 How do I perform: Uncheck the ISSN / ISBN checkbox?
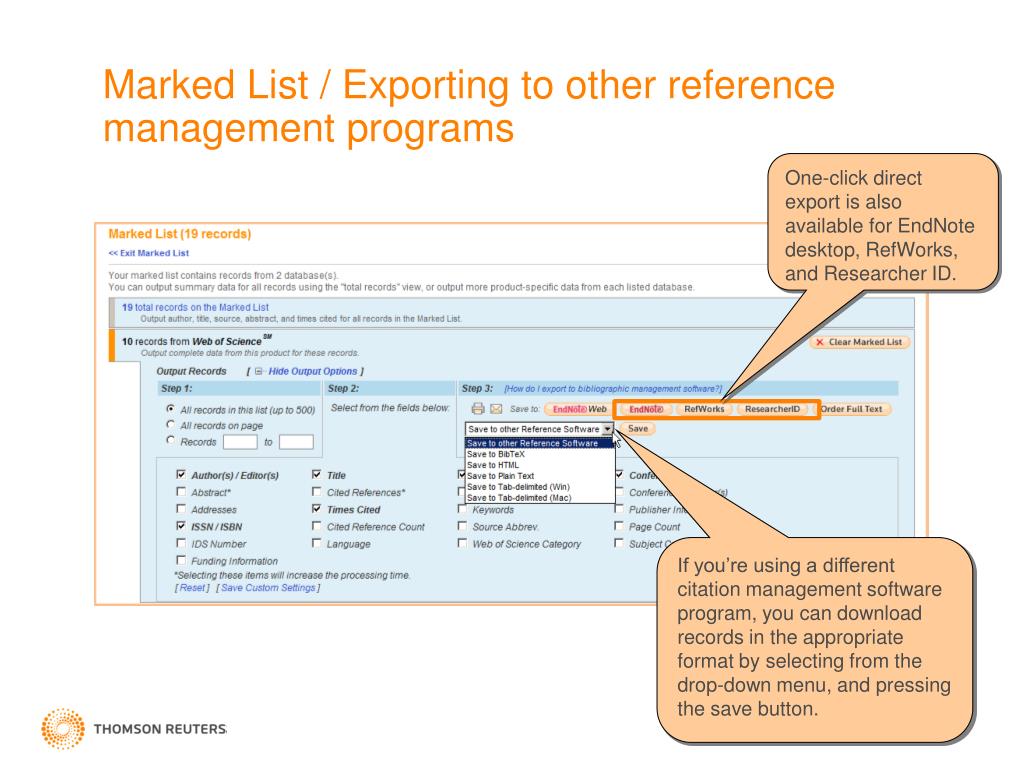(181, 526)
